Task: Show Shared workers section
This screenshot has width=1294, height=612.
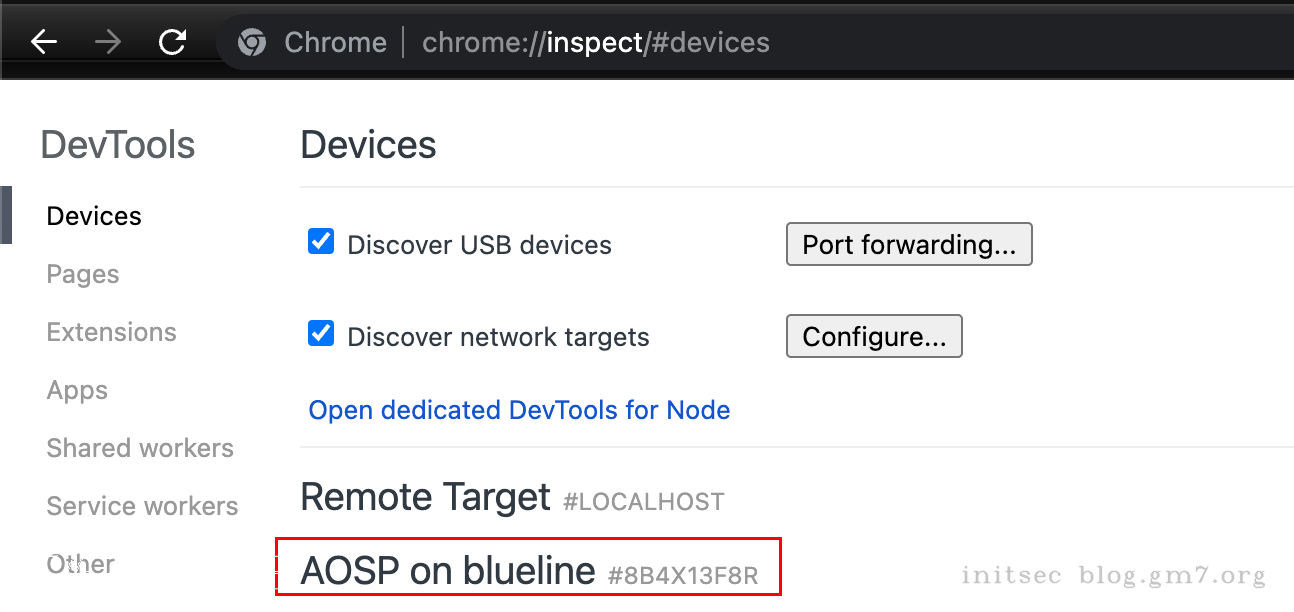Action: [x=140, y=448]
